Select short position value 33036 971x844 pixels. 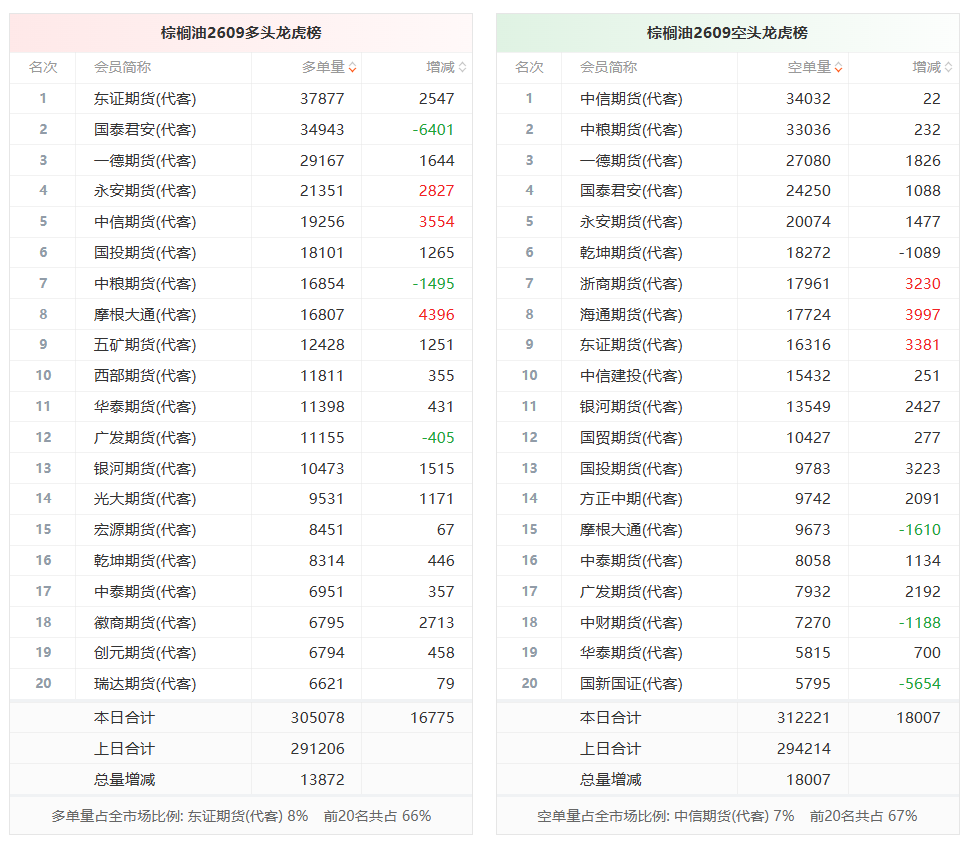click(x=808, y=130)
